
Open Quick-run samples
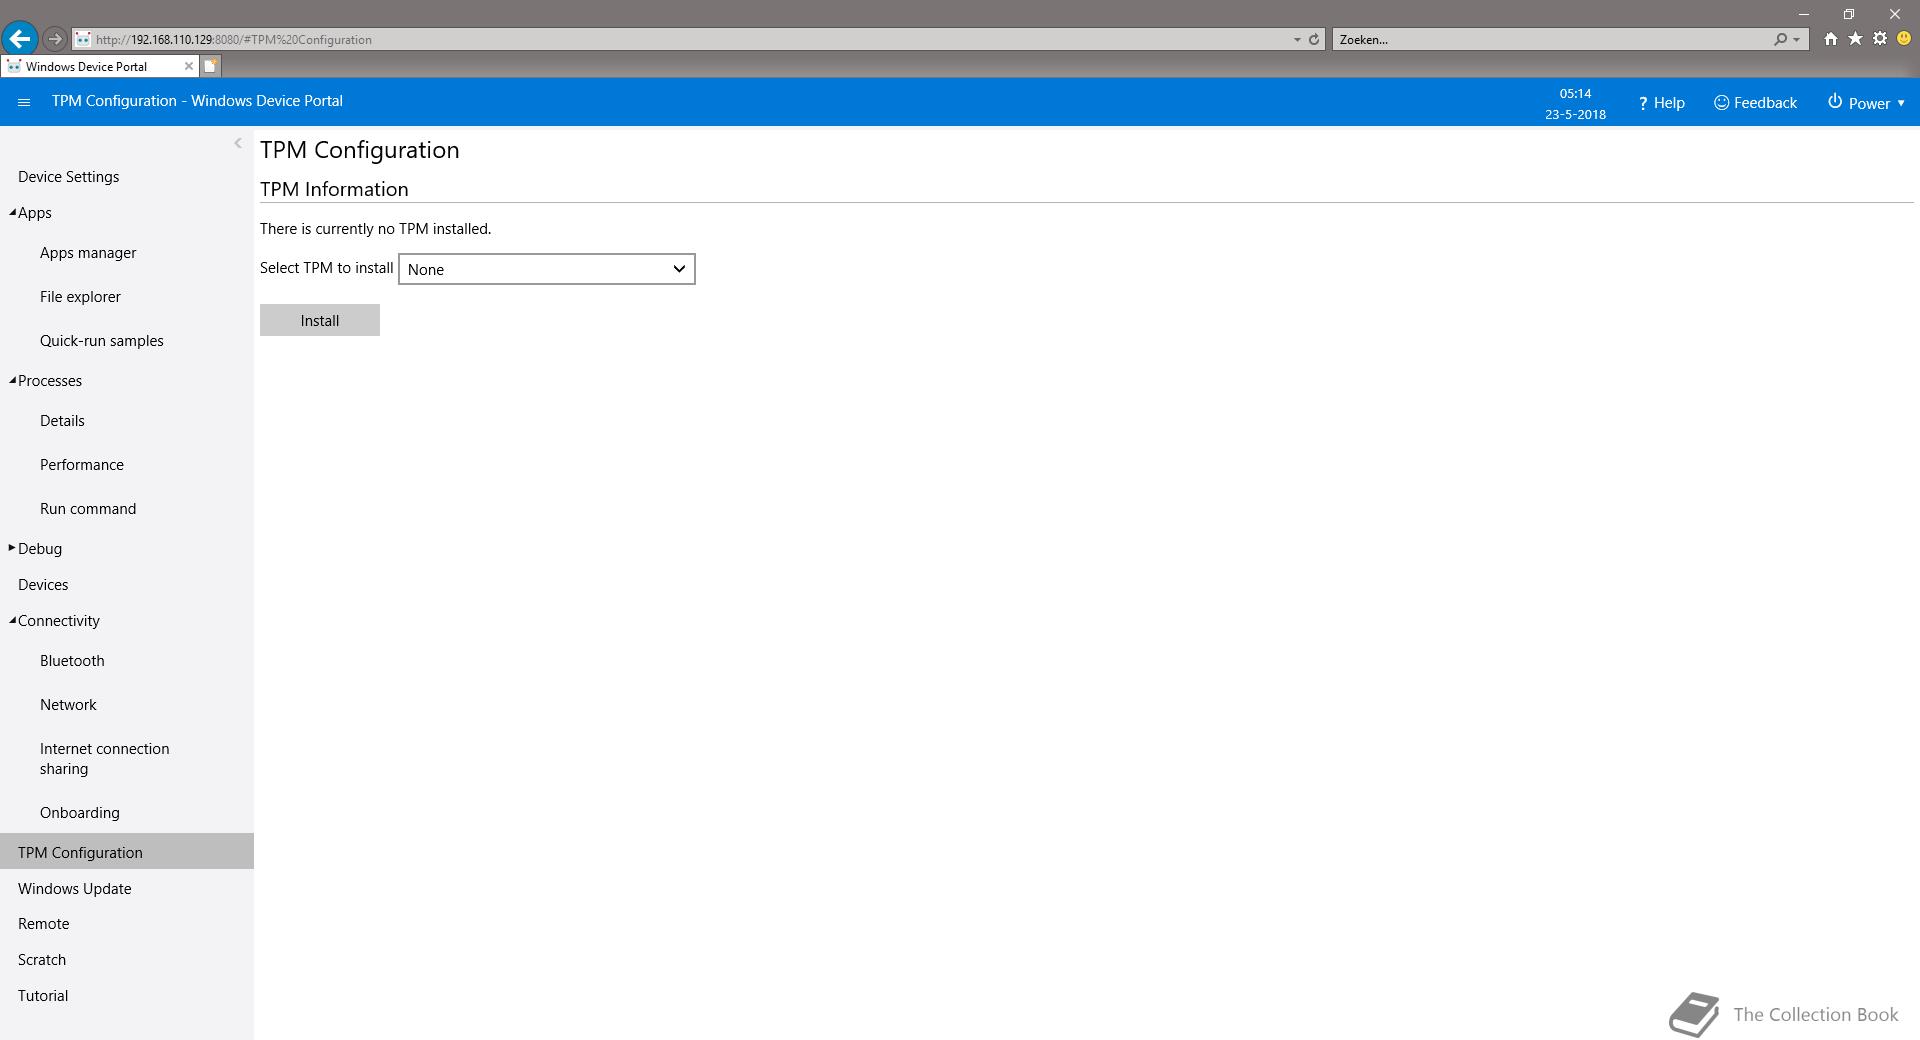(102, 341)
